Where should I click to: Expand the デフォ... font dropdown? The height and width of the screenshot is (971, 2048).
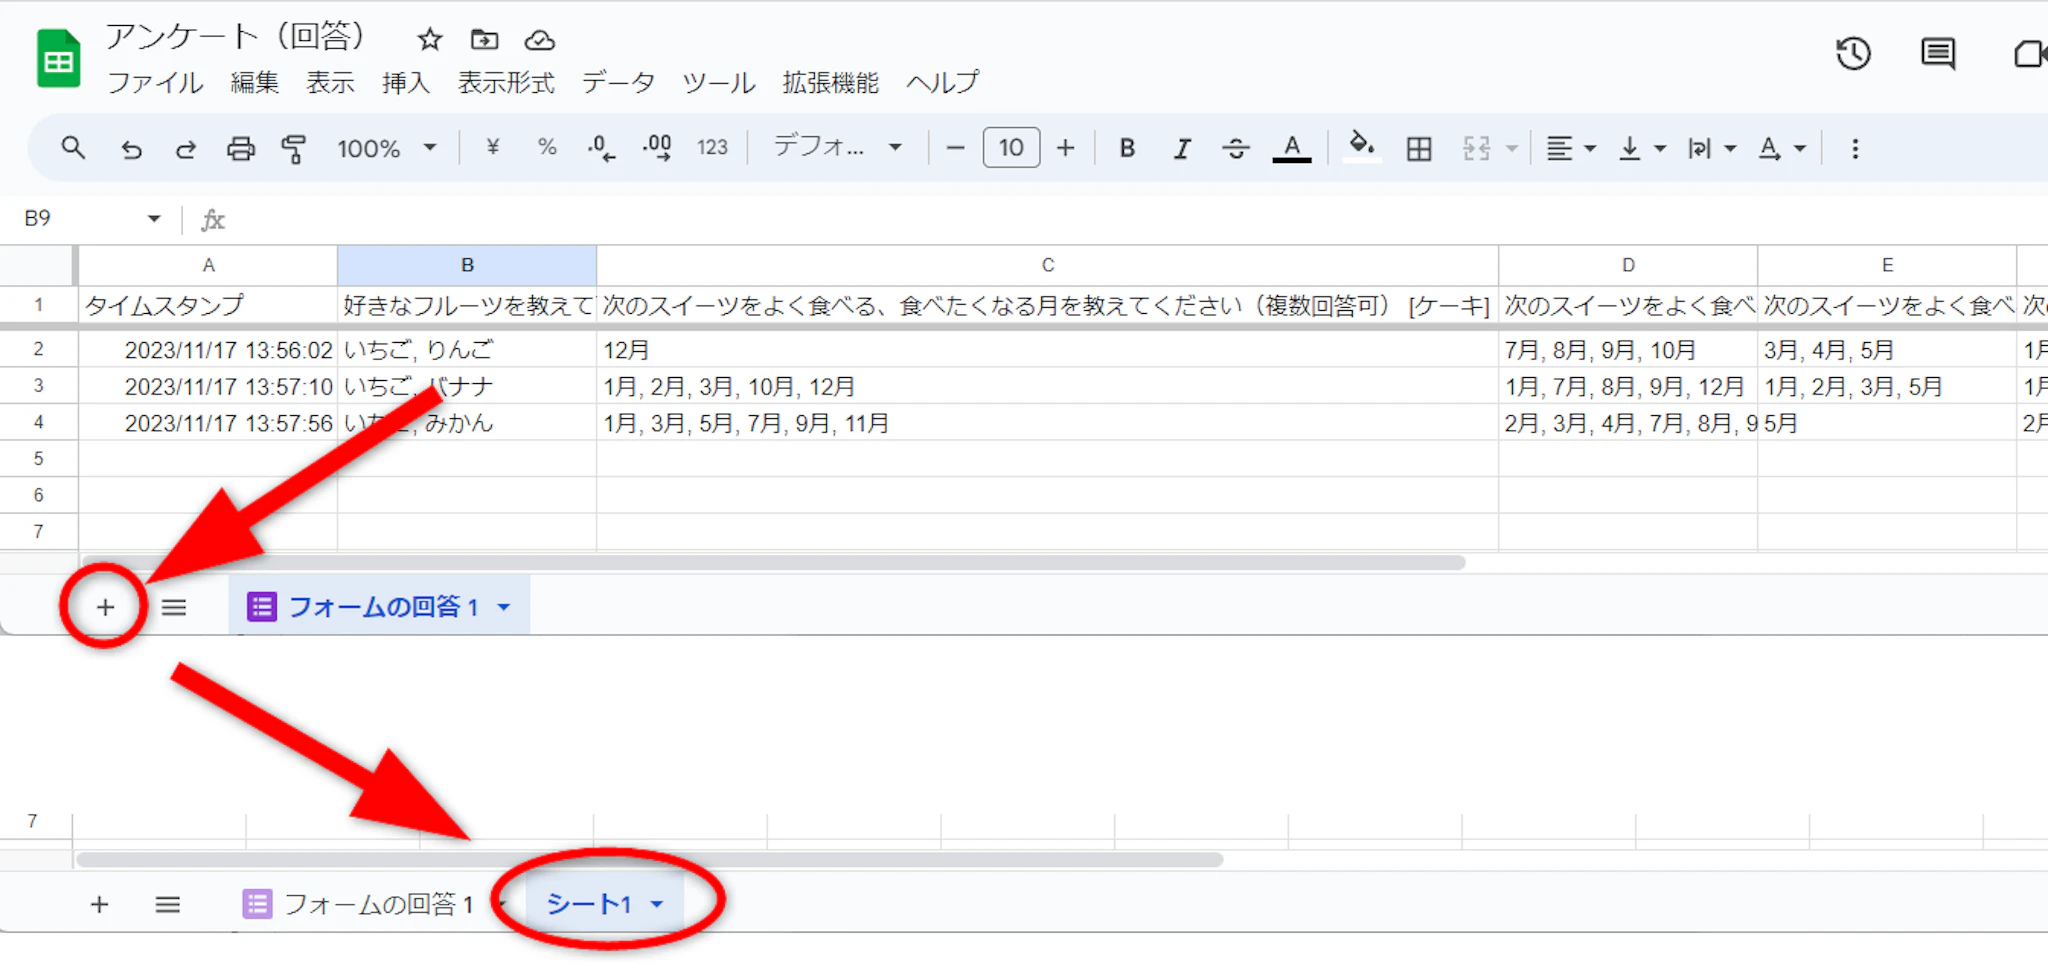[x=838, y=148]
